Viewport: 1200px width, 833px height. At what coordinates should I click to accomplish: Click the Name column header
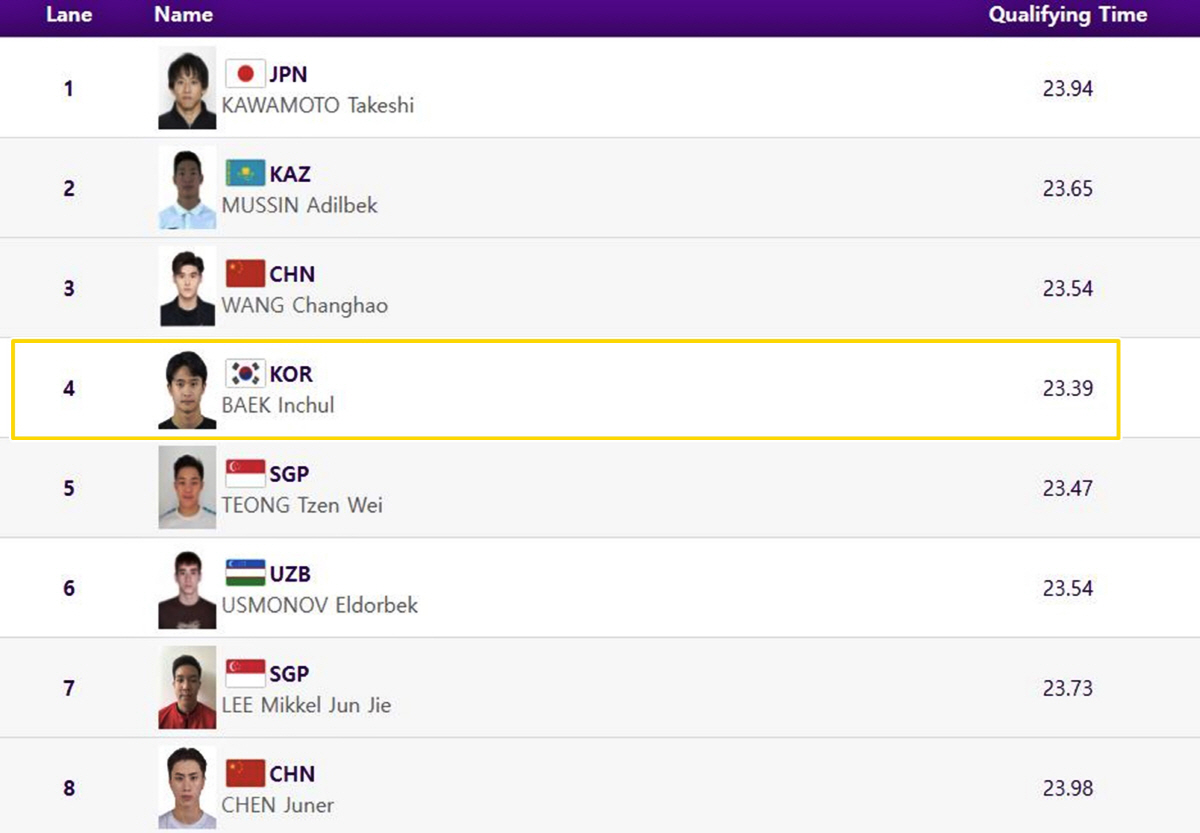click(183, 15)
